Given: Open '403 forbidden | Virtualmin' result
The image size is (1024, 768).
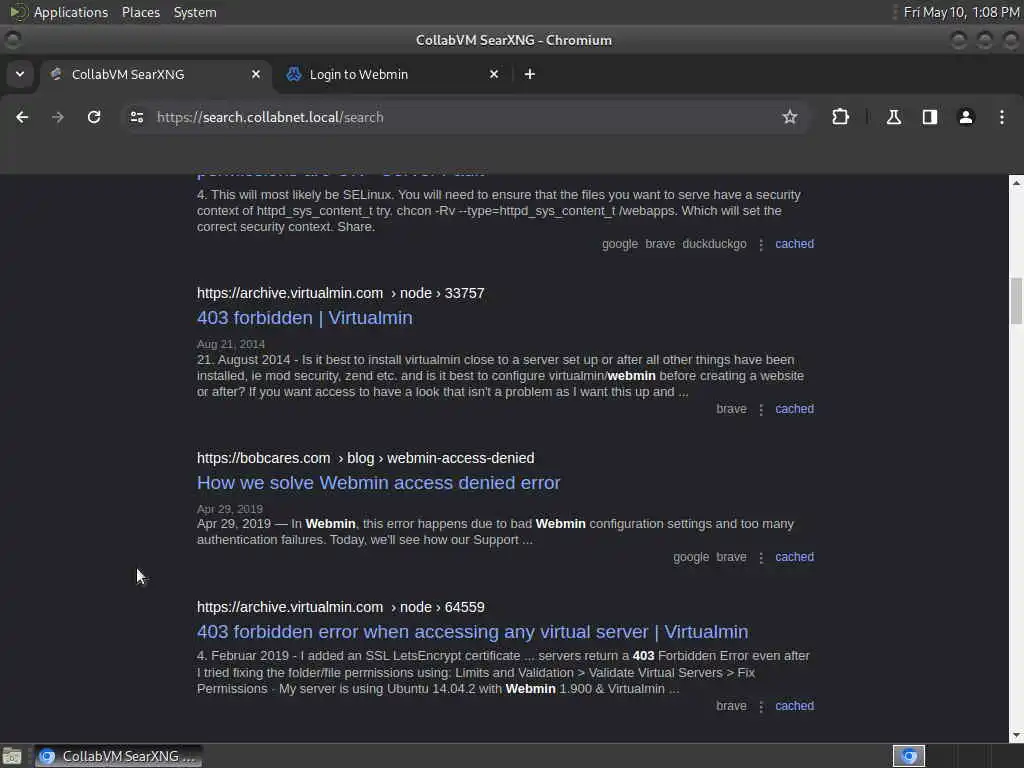Looking at the screenshot, I should (304, 318).
